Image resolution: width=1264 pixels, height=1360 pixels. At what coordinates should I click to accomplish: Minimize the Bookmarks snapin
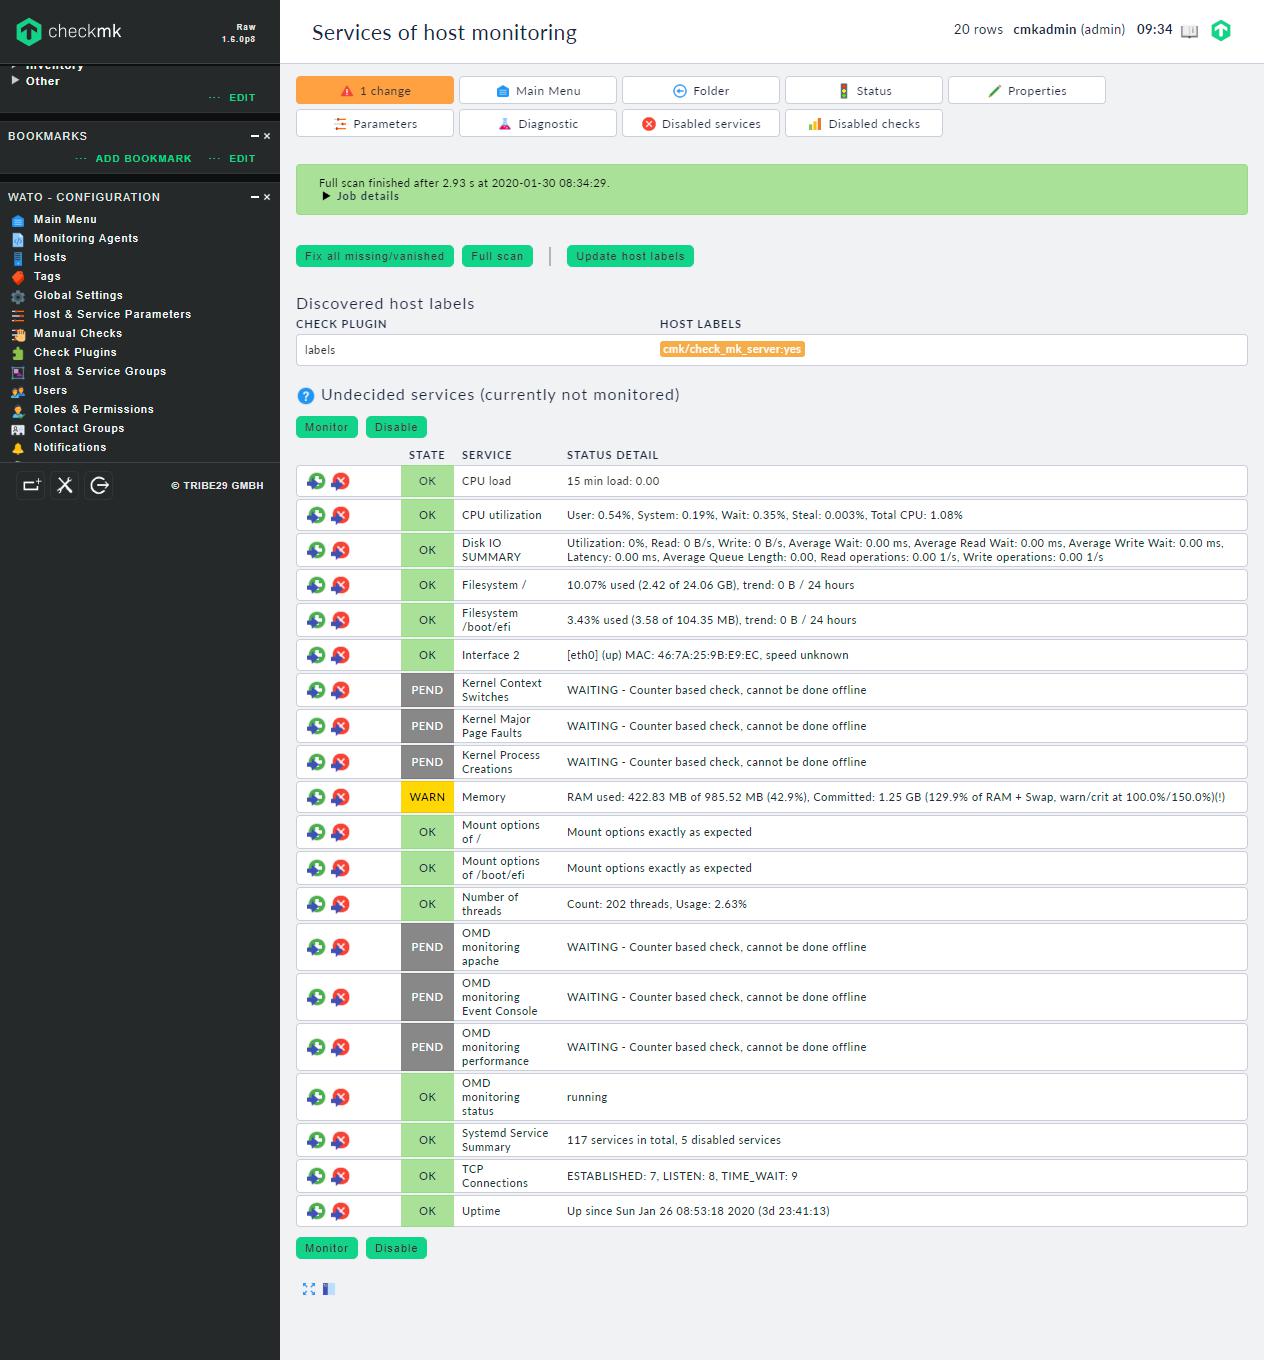click(255, 136)
